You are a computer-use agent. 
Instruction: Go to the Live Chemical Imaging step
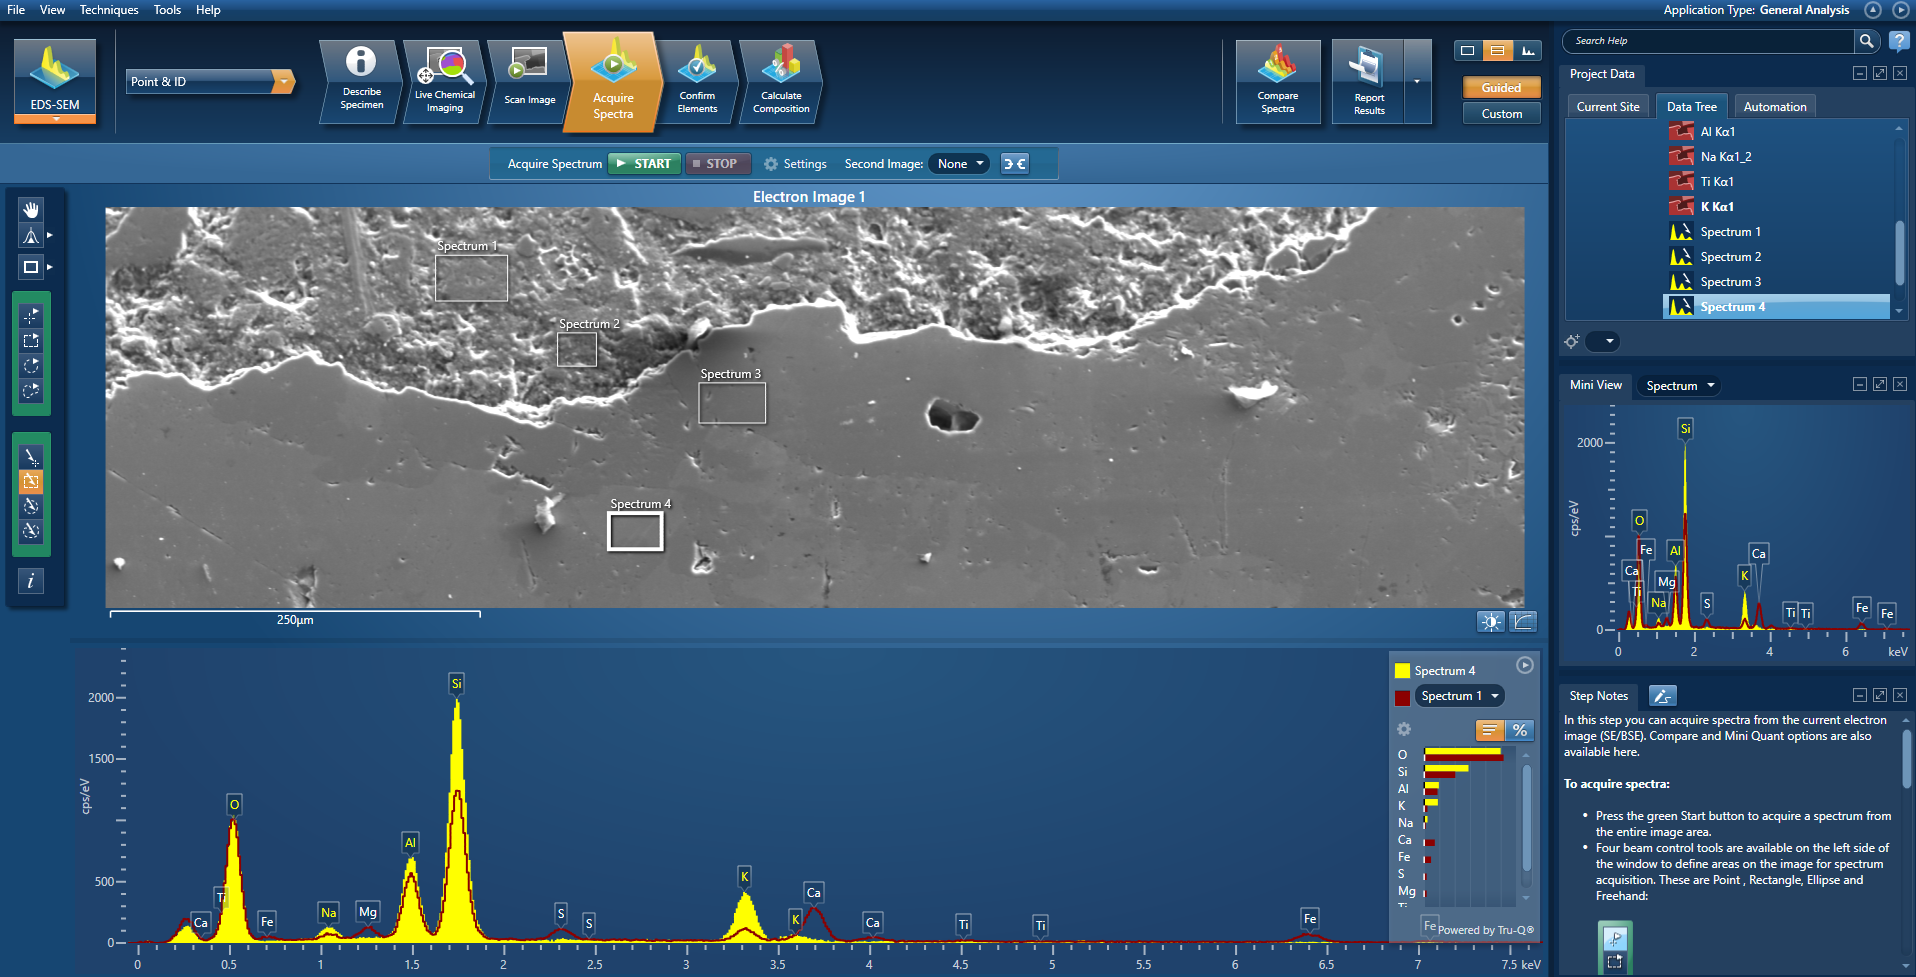(445, 80)
